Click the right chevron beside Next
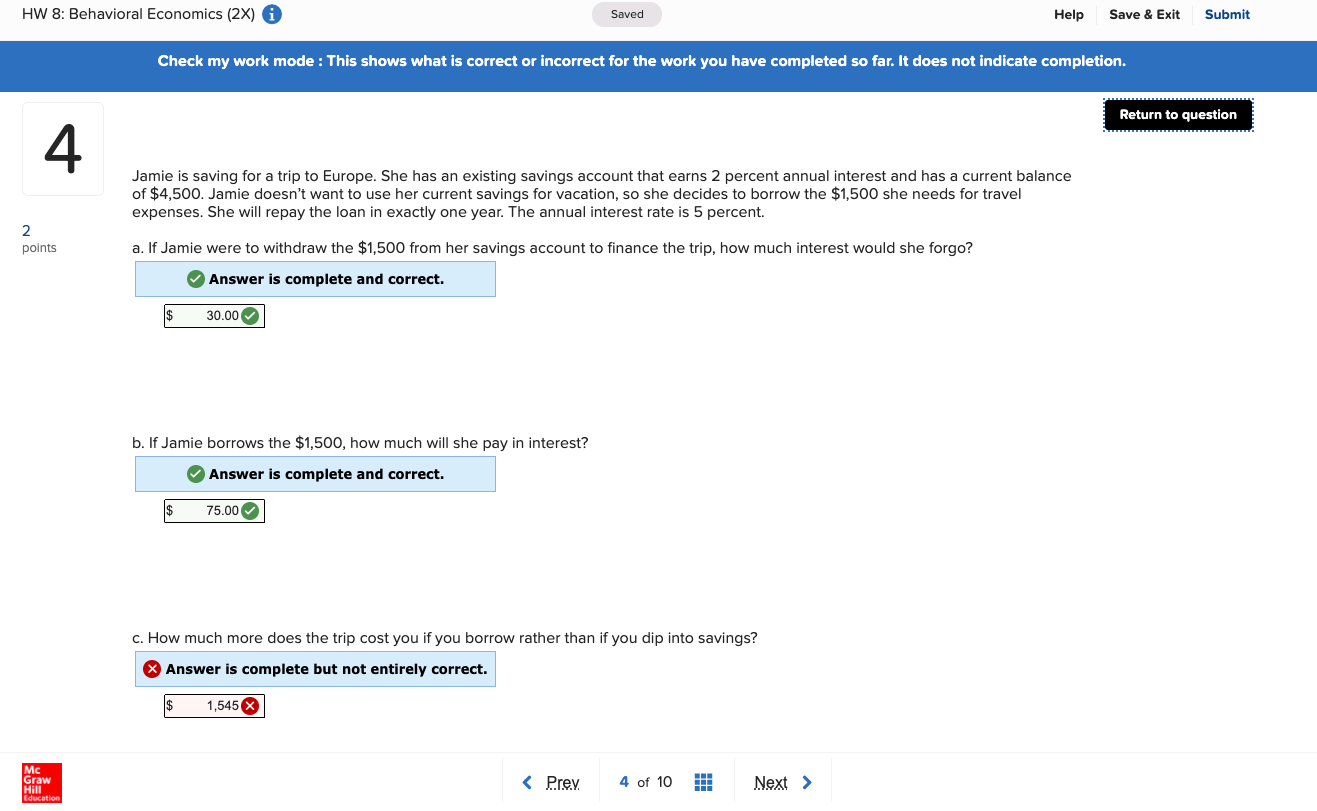Viewport: 1317px width, 811px height. click(x=806, y=782)
